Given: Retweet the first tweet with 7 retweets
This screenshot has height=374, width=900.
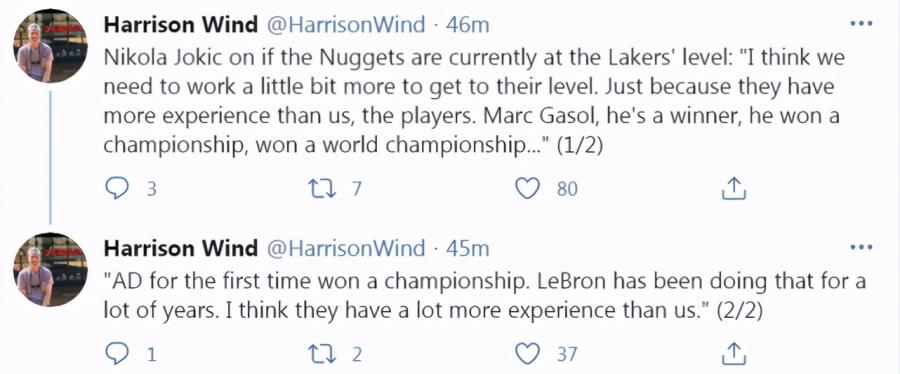Looking at the screenshot, I should [320, 188].
